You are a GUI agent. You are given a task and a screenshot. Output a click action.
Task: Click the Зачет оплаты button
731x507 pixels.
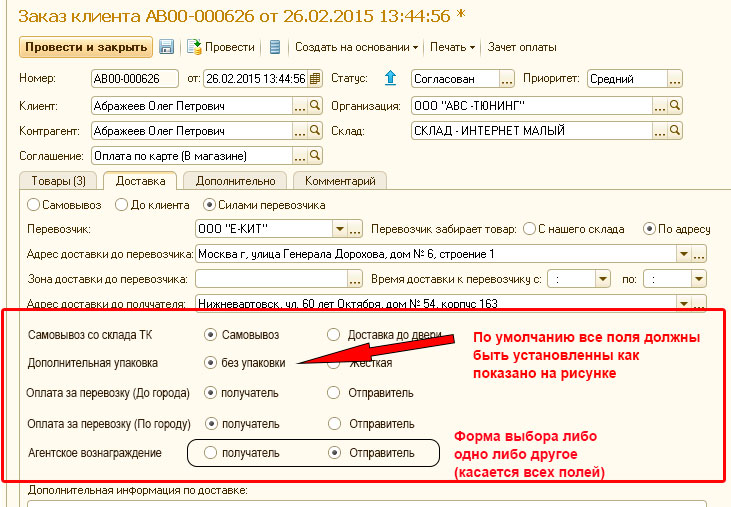click(524, 47)
